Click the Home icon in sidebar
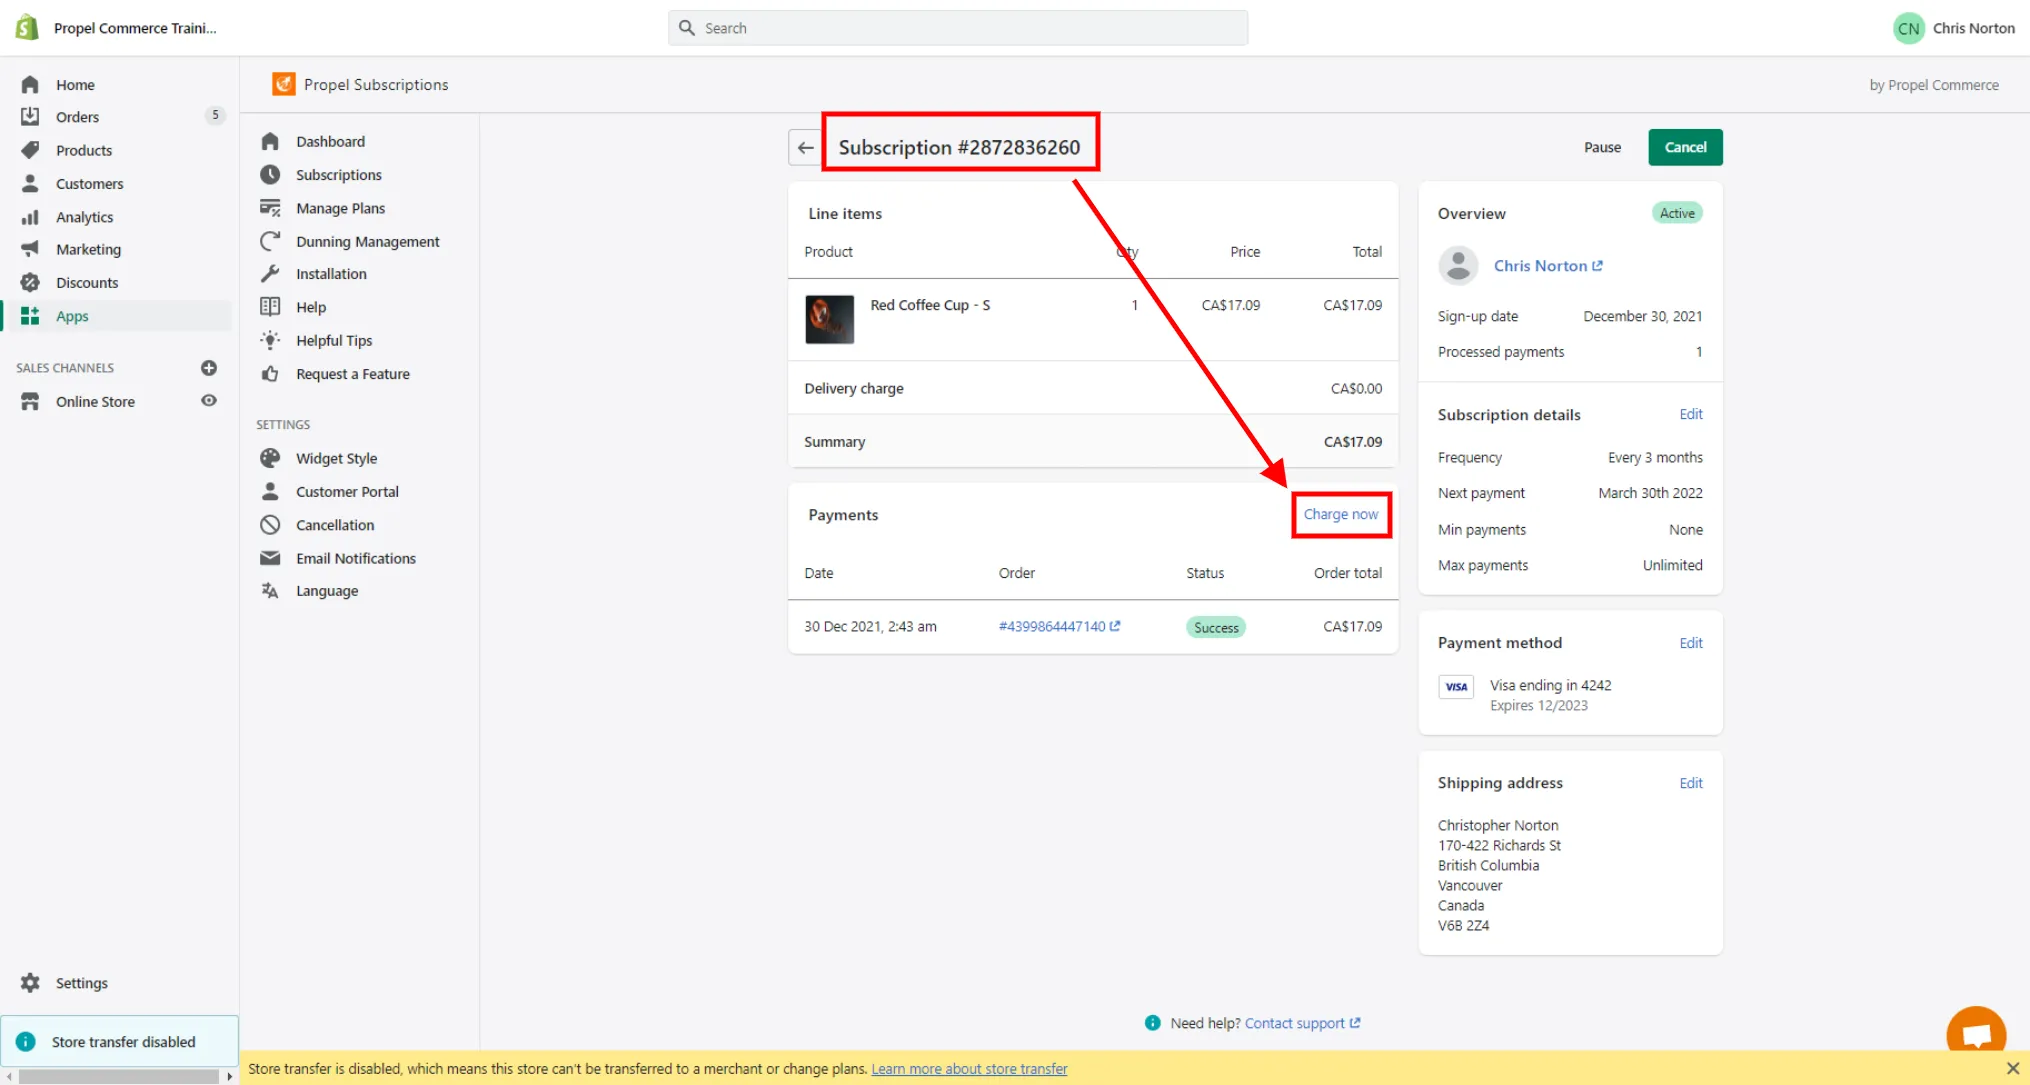Viewport: 2030px width, 1085px height. (x=30, y=85)
